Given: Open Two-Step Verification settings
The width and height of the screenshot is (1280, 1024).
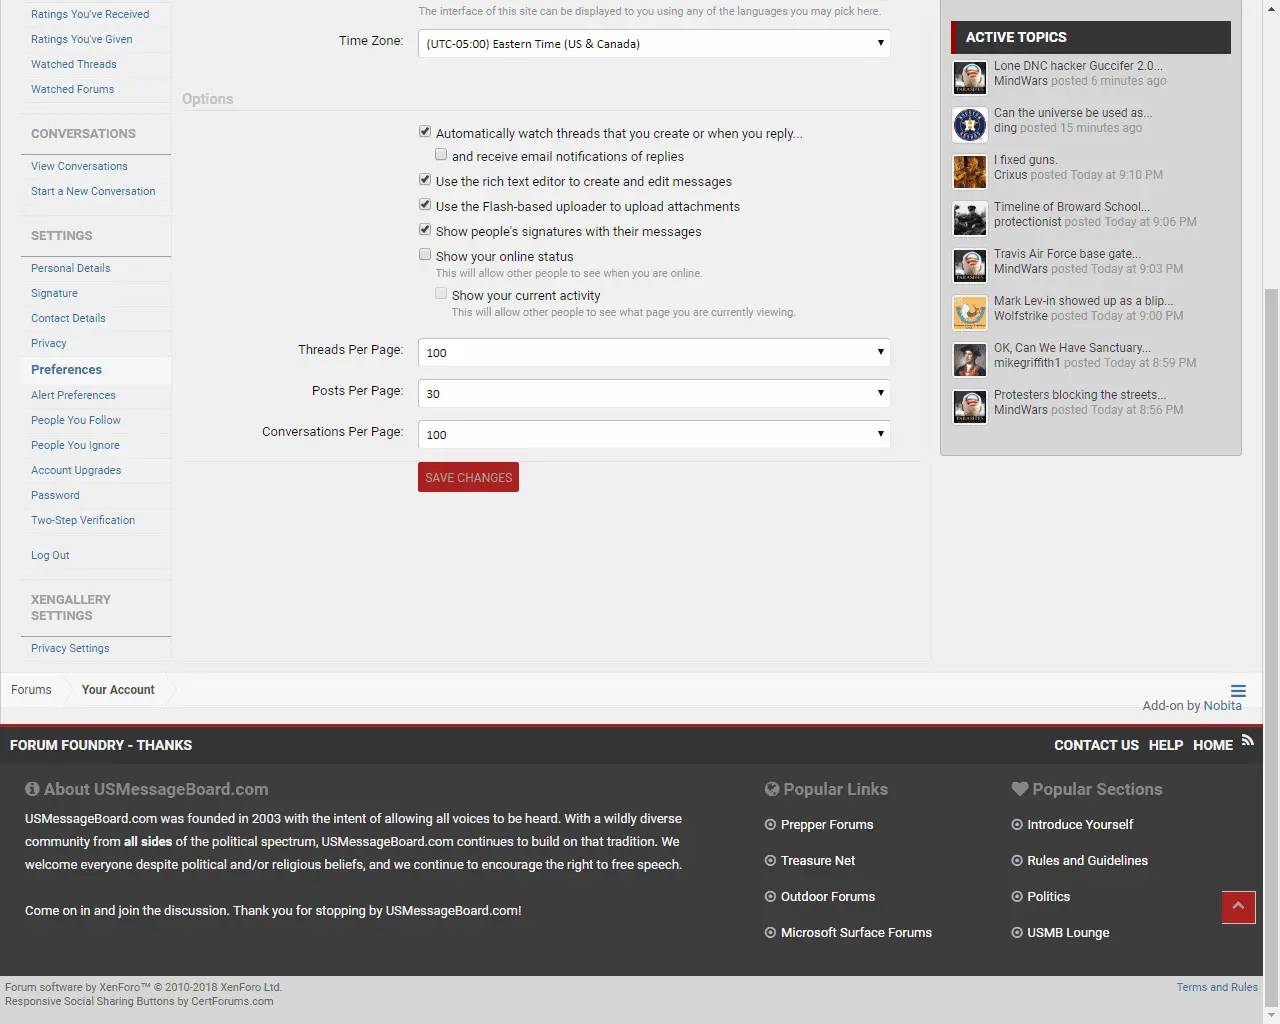Looking at the screenshot, I should coord(83,520).
